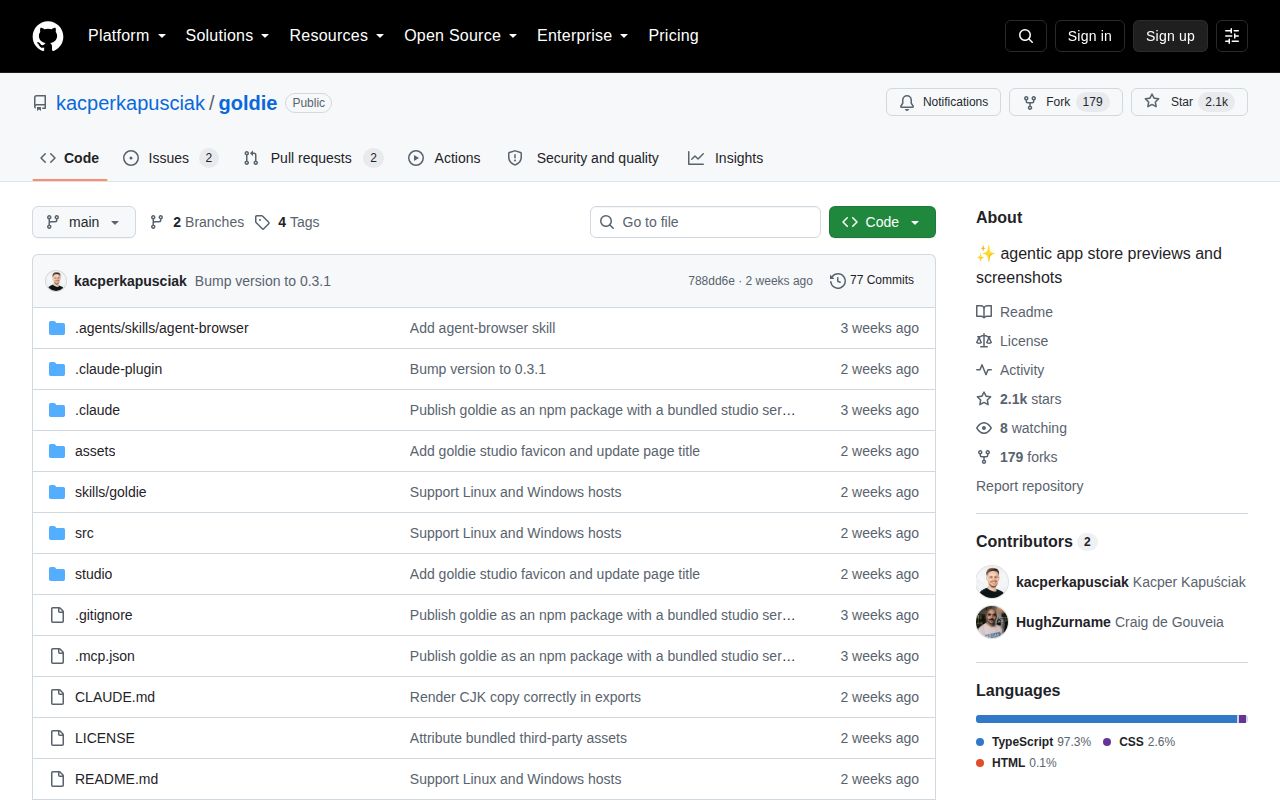This screenshot has height=800, width=1280.
Task: Open 'Attribute bundled third-party assets' commit
Action: click(518, 738)
